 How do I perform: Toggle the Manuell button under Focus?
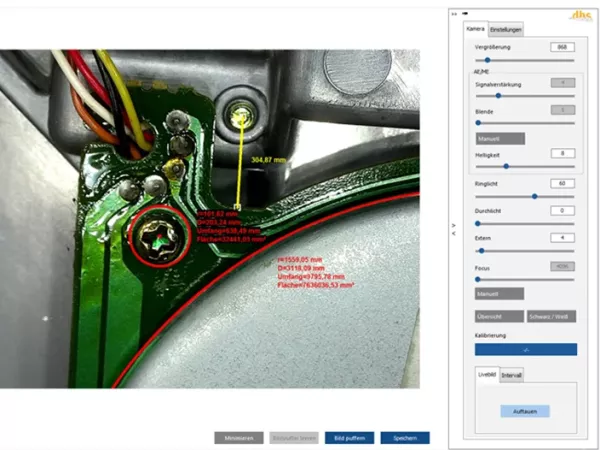click(499, 293)
